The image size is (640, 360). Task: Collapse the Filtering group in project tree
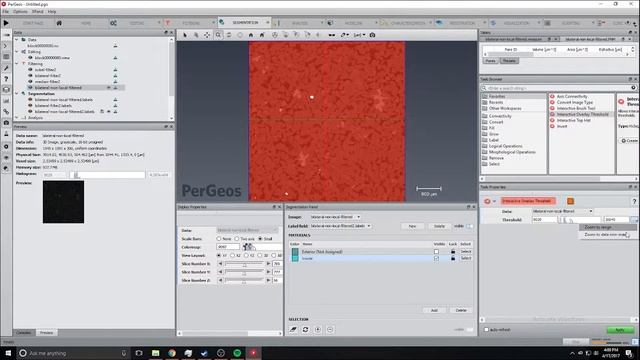[17, 64]
